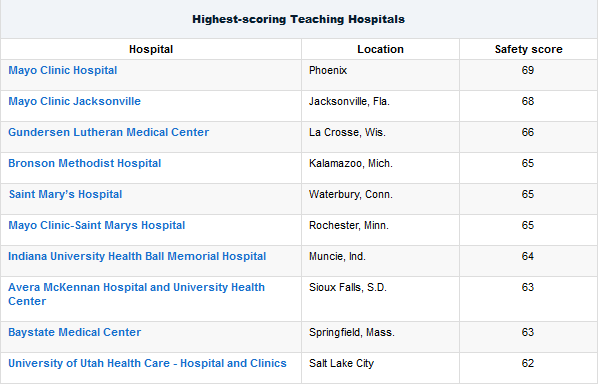The width and height of the screenshot is (598, 384).
Task: Click the Saint Mary's Hospital link
Action: [x=65, y=194]
